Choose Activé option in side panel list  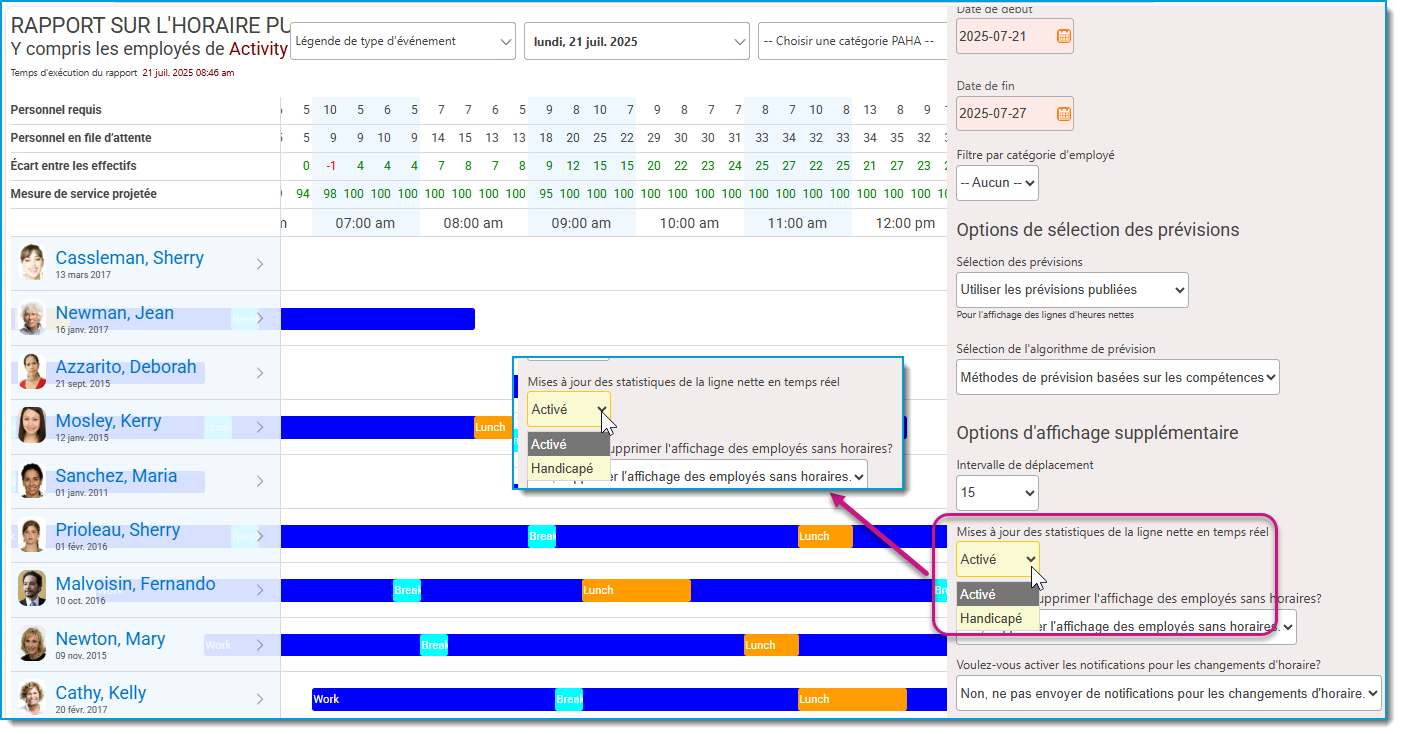(x=997, y=594)
